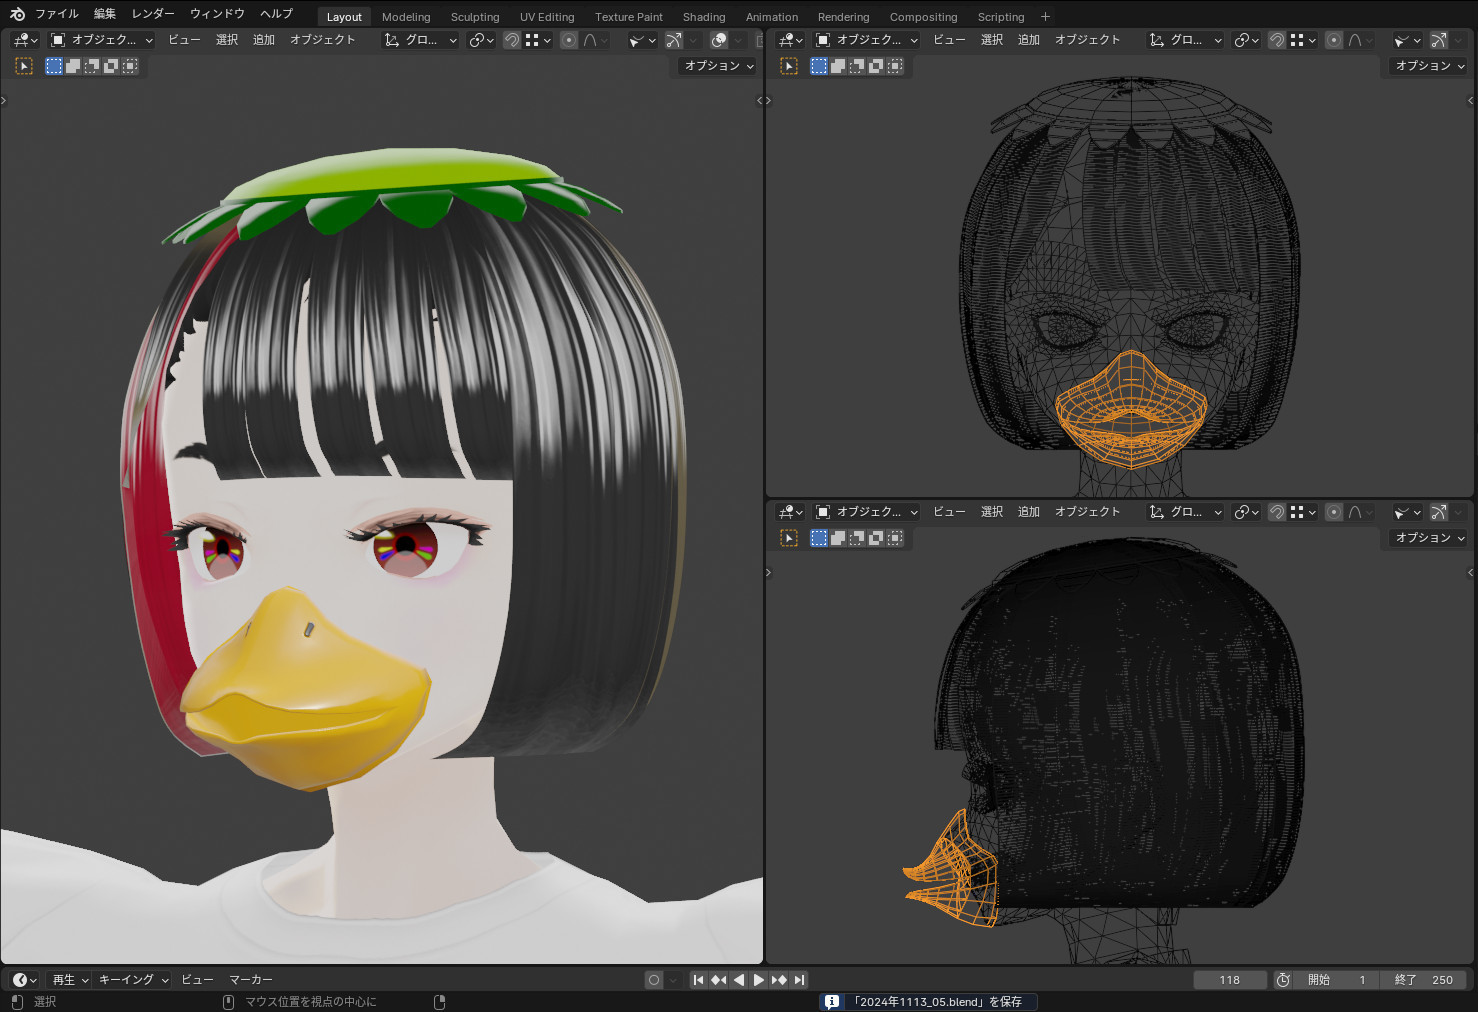Expand the オプション popover

coord(716,66)
